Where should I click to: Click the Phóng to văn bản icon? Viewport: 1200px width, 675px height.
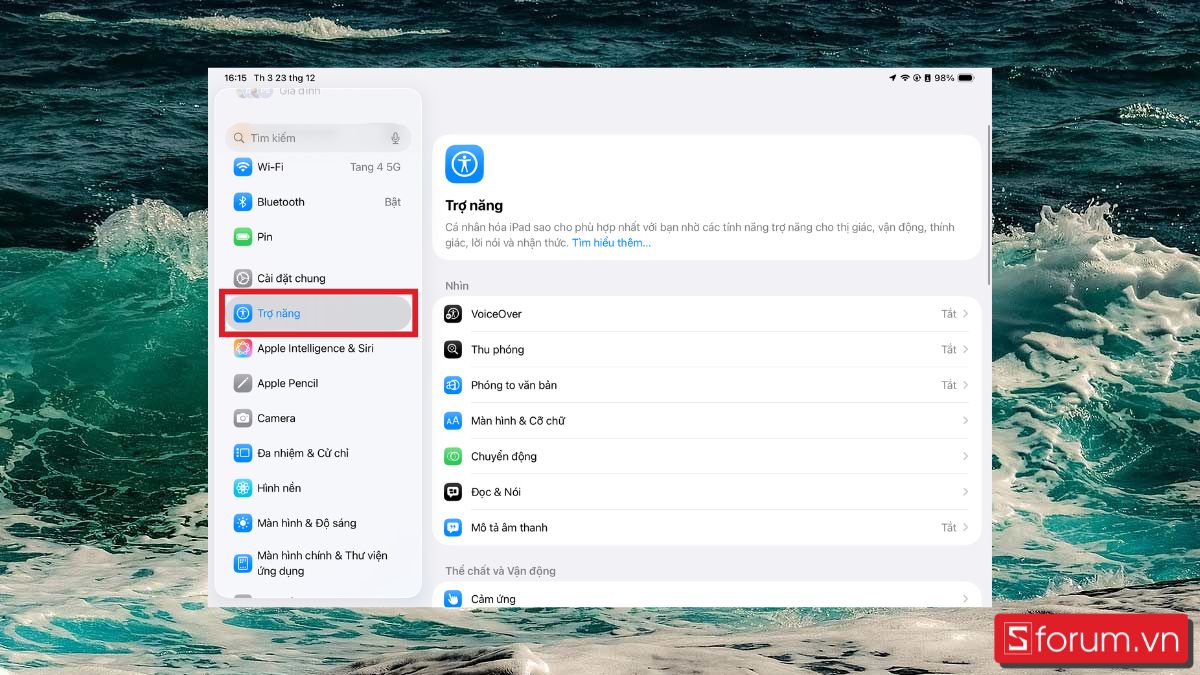coord(453,385)
